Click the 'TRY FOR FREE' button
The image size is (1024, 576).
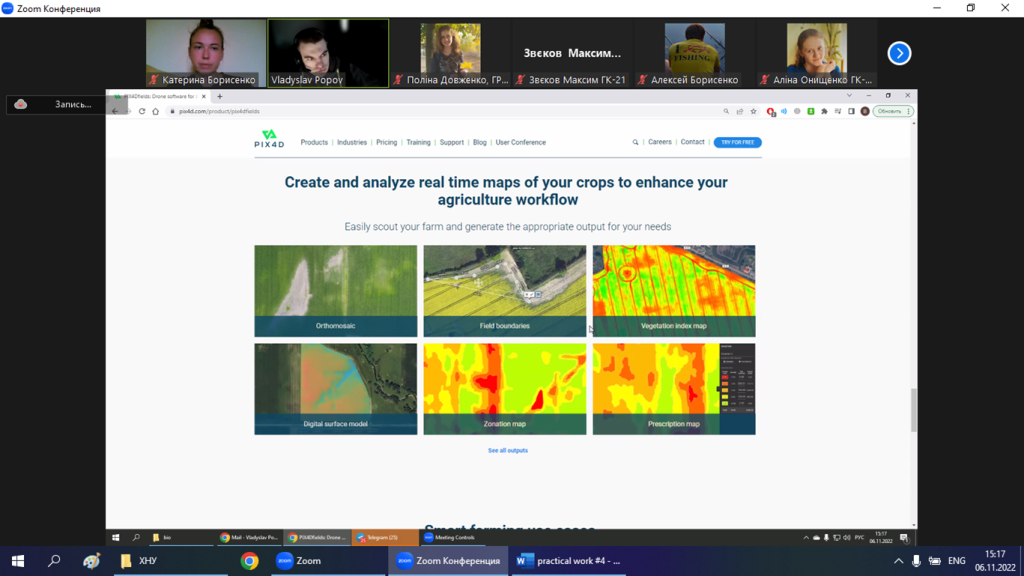point(737,142)
